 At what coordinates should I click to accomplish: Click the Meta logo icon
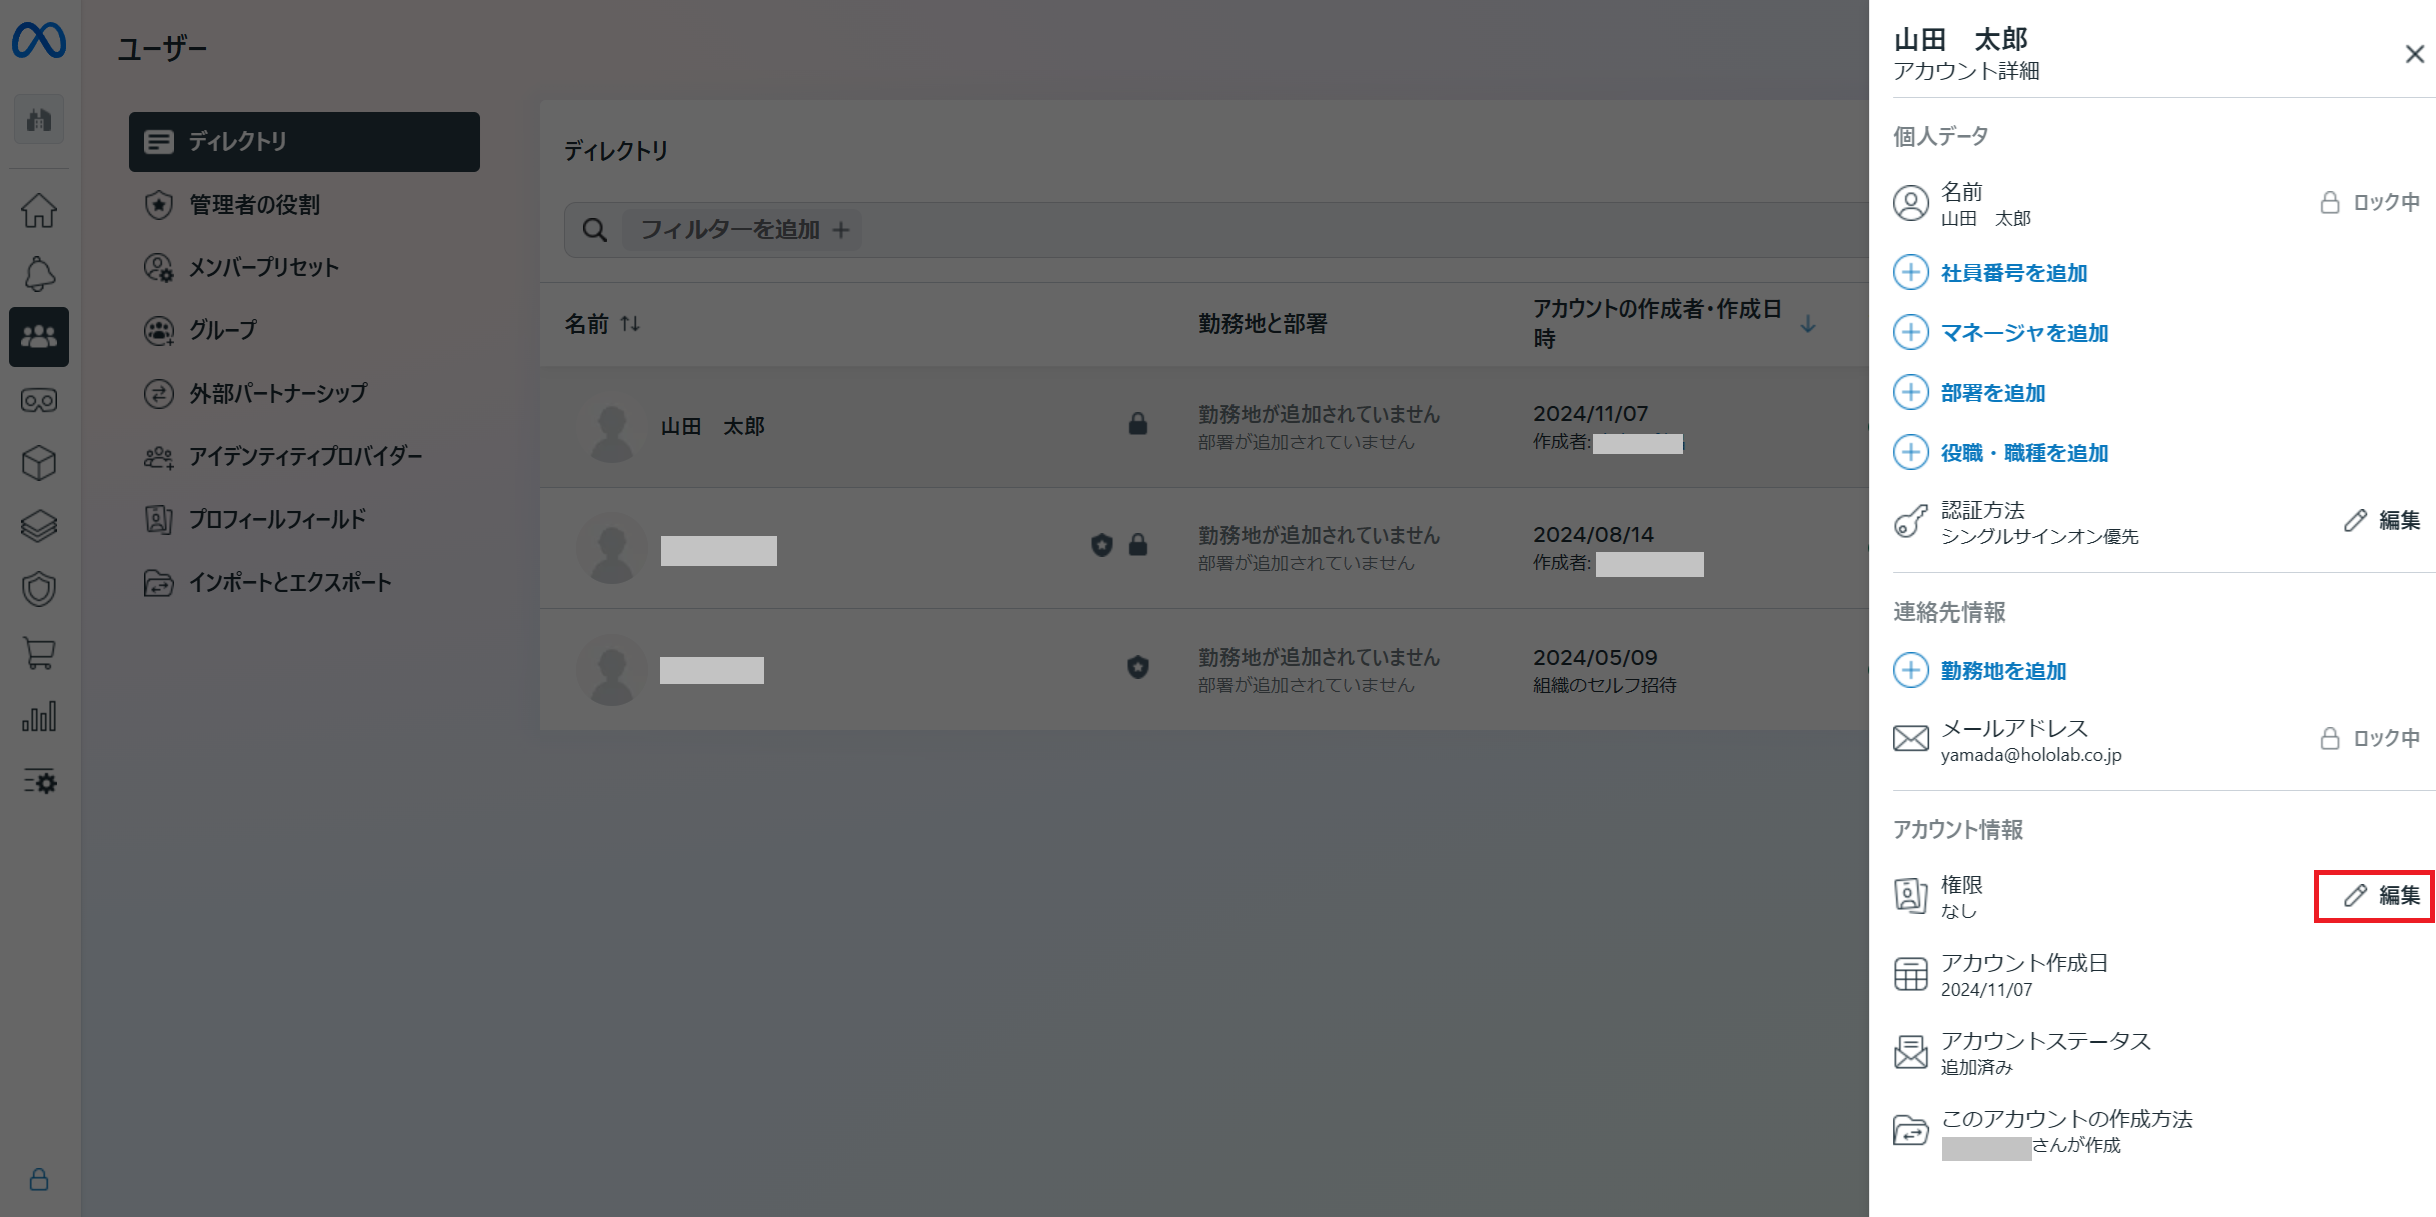coord(39,41)
